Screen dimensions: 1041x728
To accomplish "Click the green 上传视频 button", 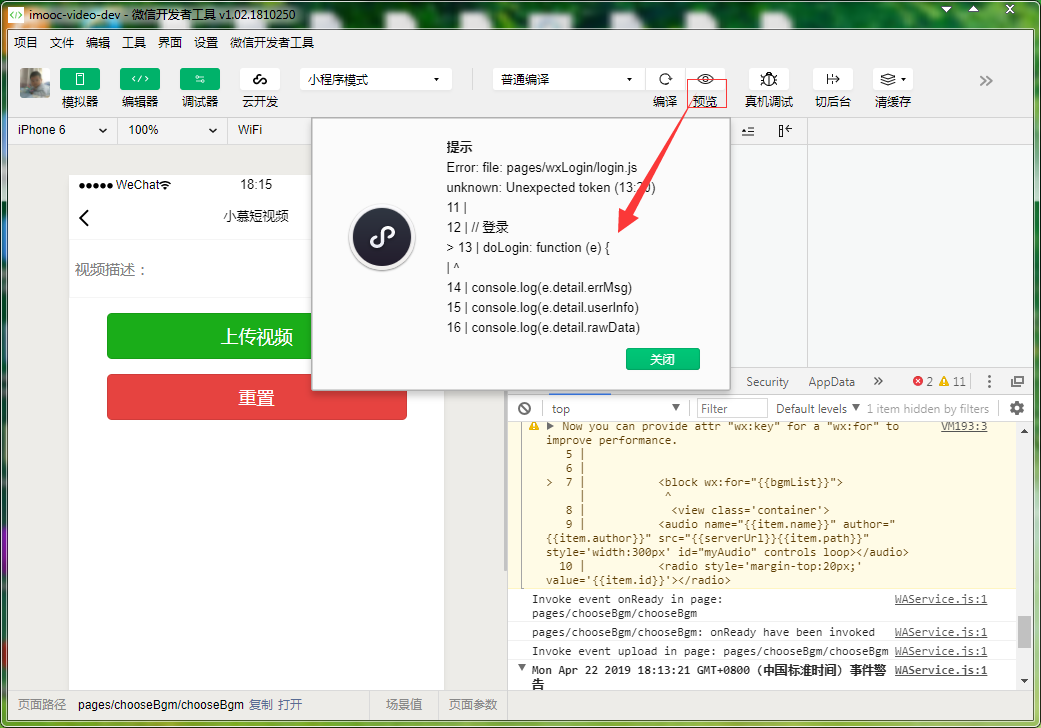I will click(209, 336).
